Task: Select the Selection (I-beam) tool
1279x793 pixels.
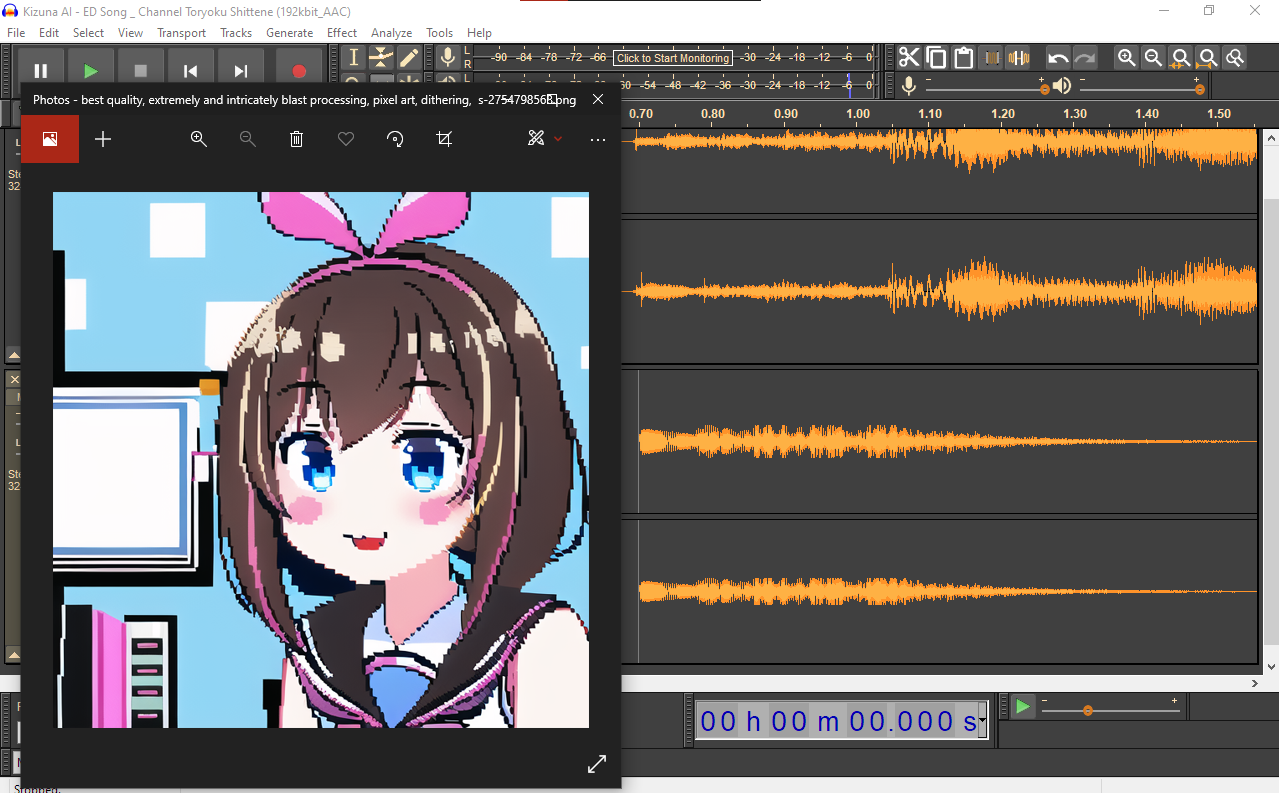Action: click(353, 57)
